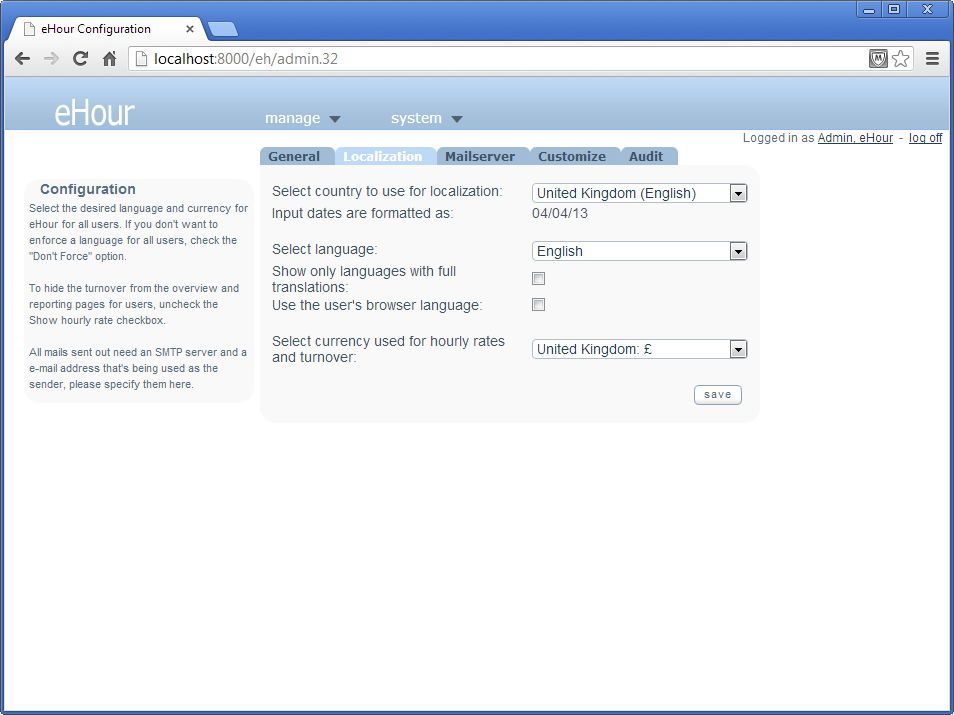
Task: Open a new browser tab
Action: (x=223, y=29)
